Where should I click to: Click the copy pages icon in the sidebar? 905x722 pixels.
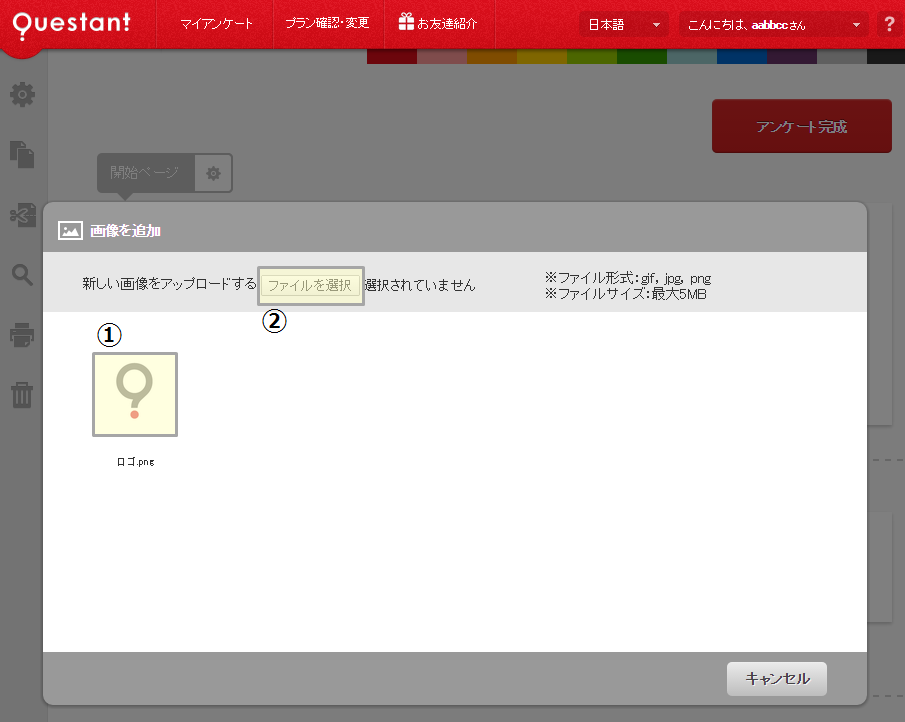[x=23, y=155]
